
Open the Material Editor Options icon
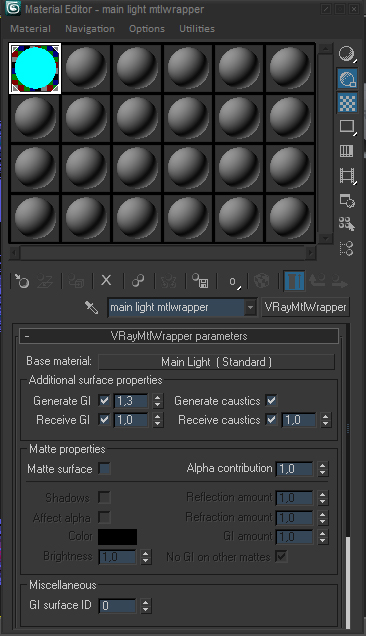[347, 200]
